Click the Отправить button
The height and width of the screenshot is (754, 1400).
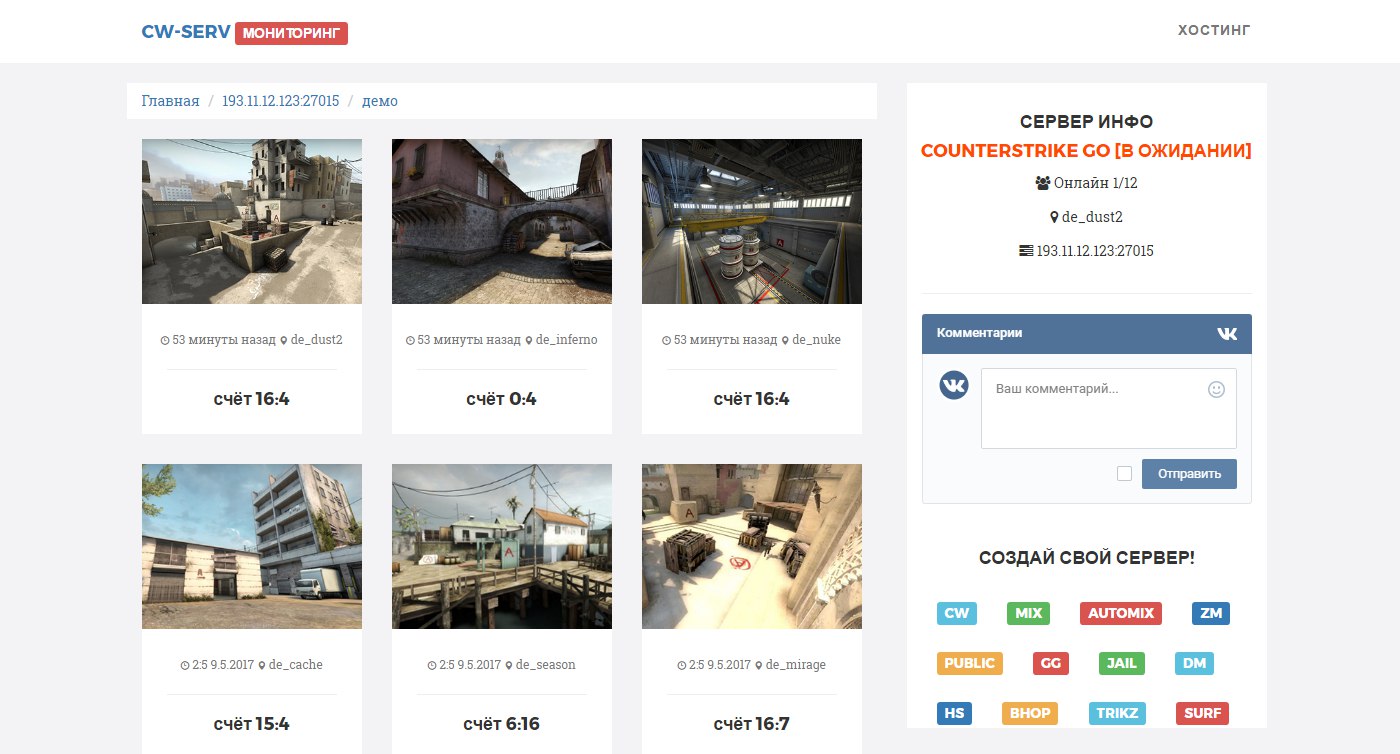click(x=1189, y=474)
